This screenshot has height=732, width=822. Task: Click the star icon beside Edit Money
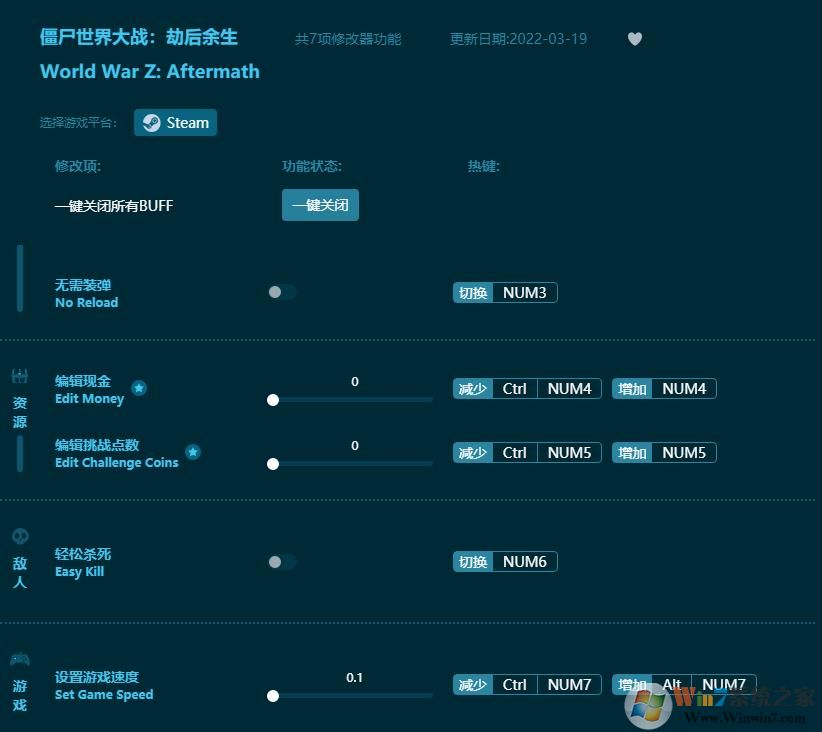[x=139, y=389]
